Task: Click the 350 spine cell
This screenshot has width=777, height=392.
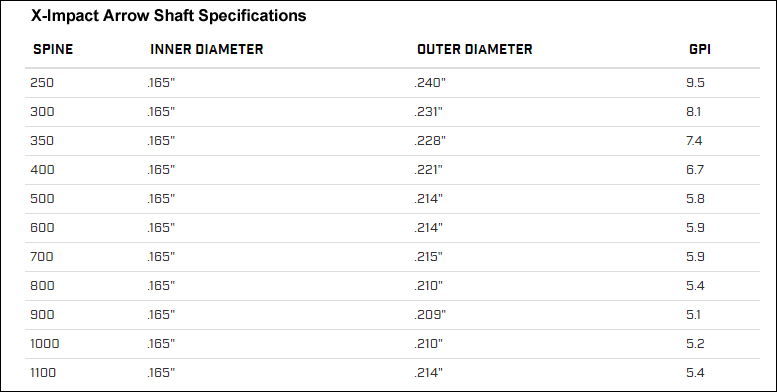Action: (x=42, y=141)
